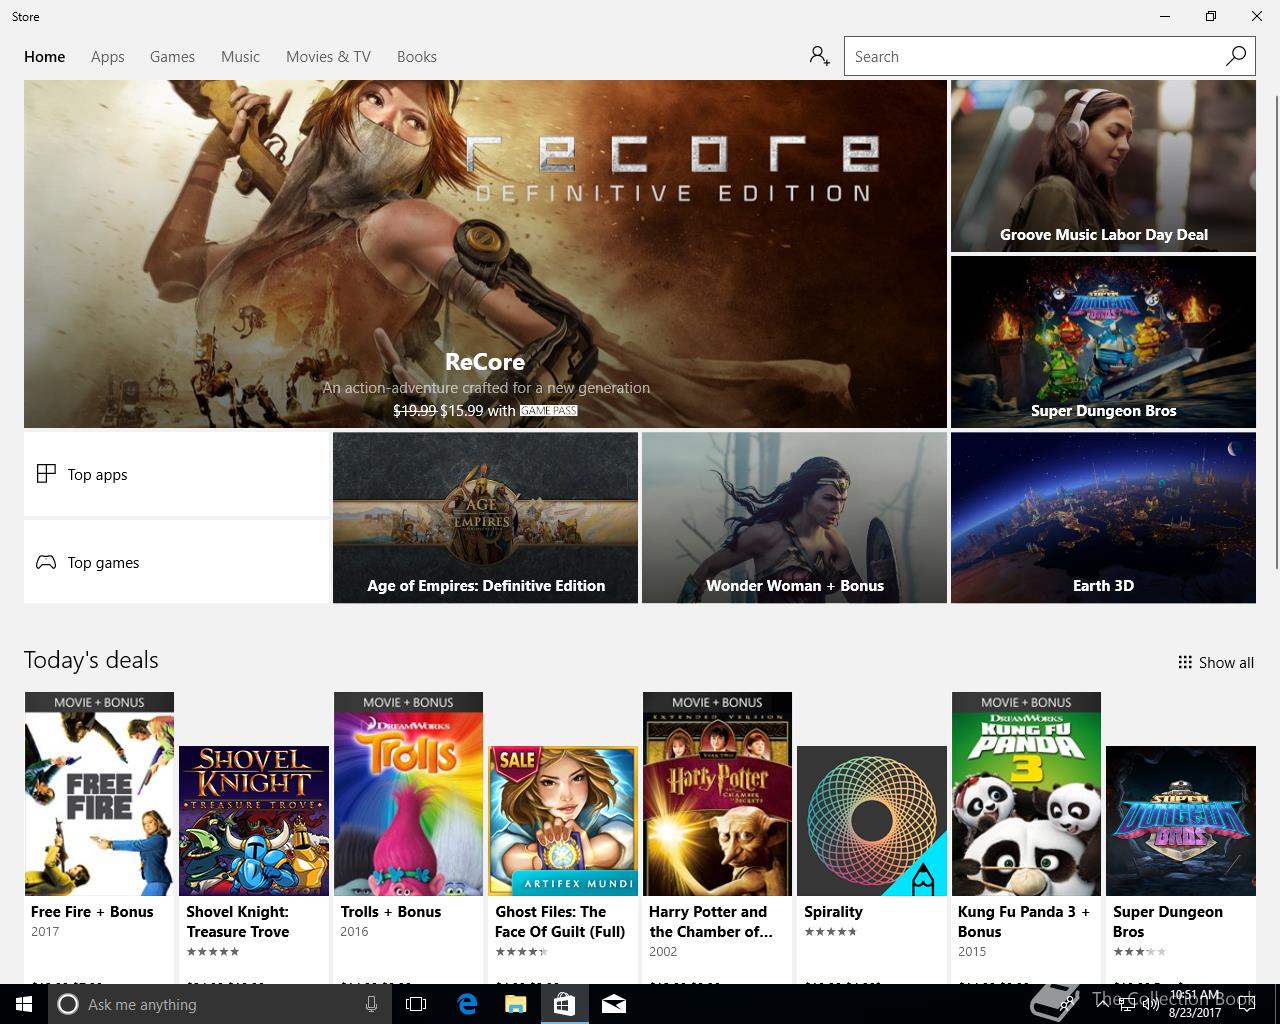Click the grid icon beside Show all
The image size is (1280, 1024).
[x=1185, y=662]
